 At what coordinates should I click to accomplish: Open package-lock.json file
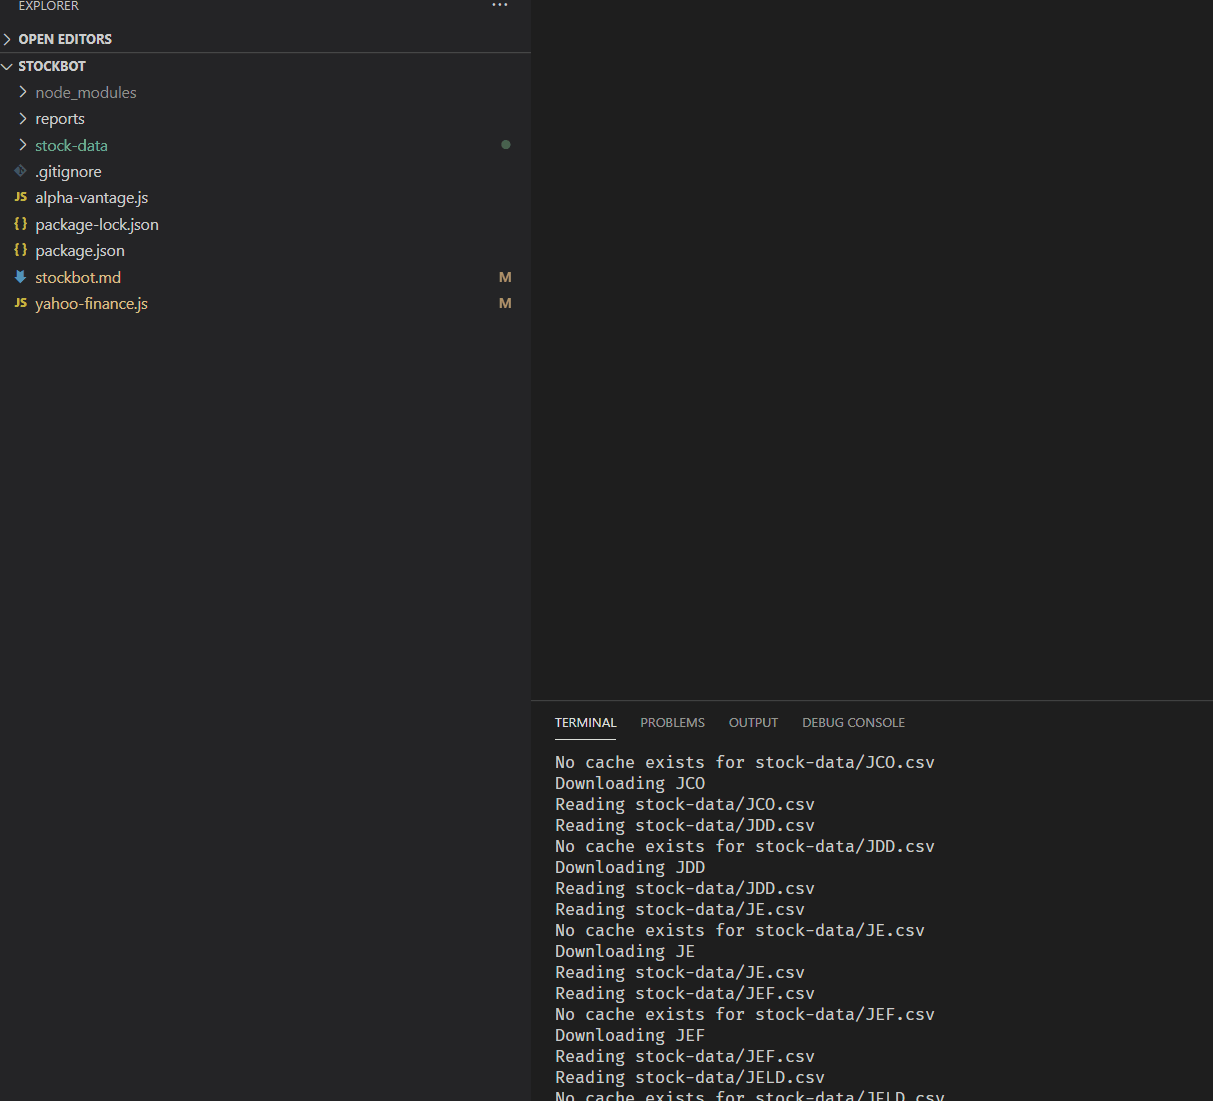[x=265, y=224]
